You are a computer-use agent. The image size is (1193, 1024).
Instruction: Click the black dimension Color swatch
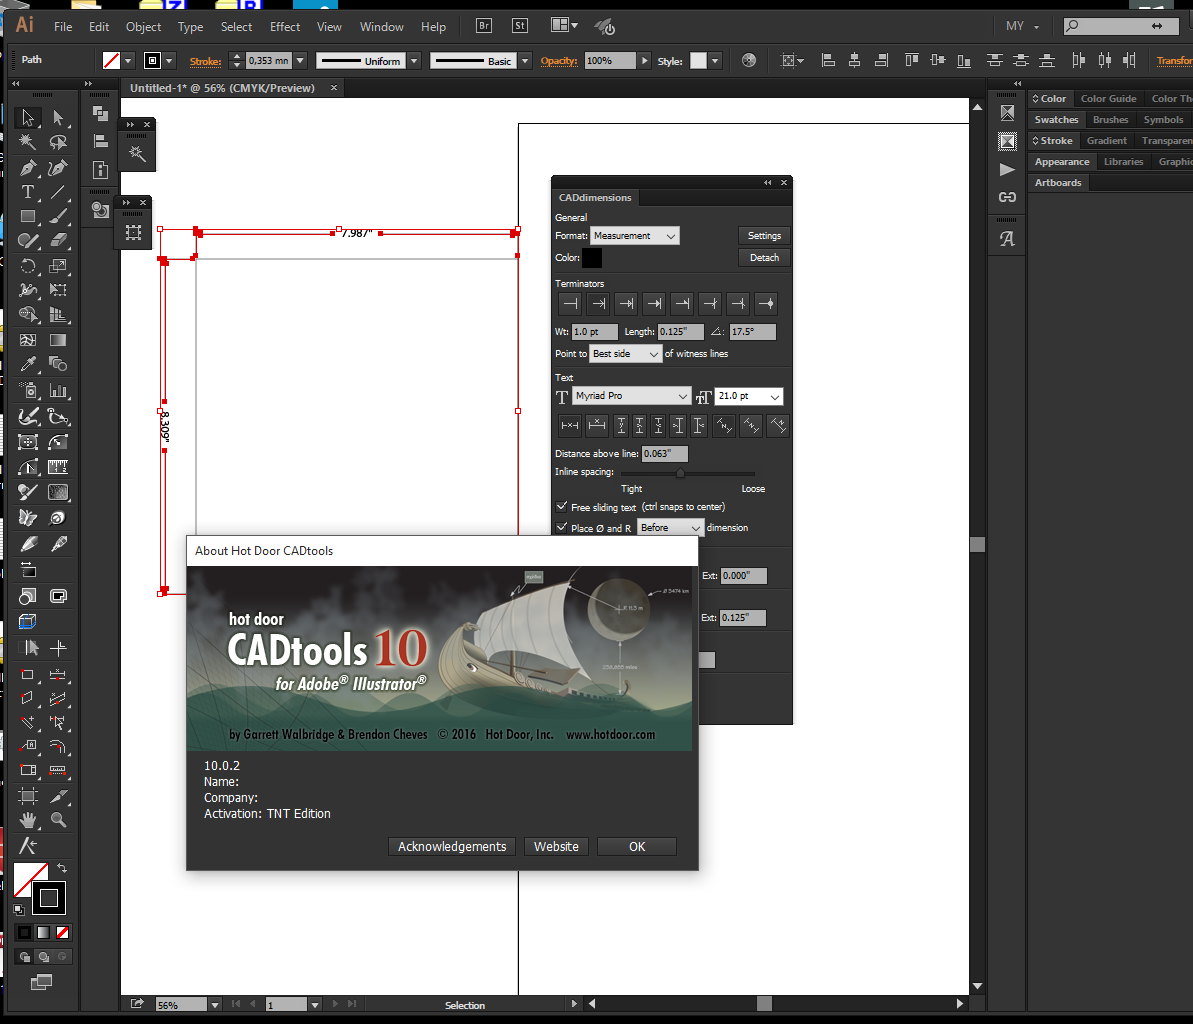[x=592, y=258]
